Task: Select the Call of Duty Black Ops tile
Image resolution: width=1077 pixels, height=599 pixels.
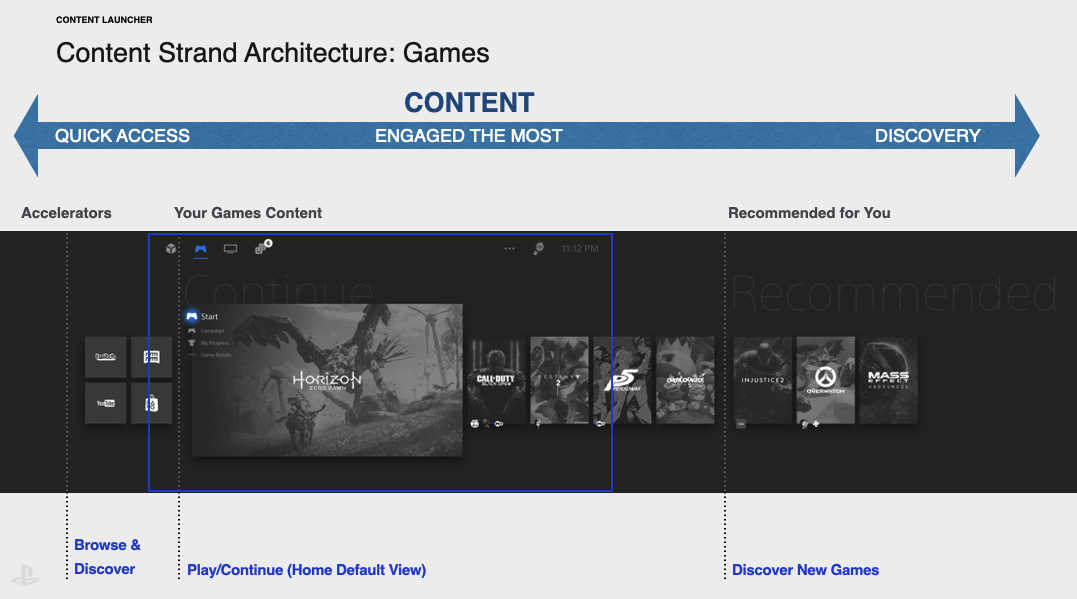Action: tap(496, 380)
